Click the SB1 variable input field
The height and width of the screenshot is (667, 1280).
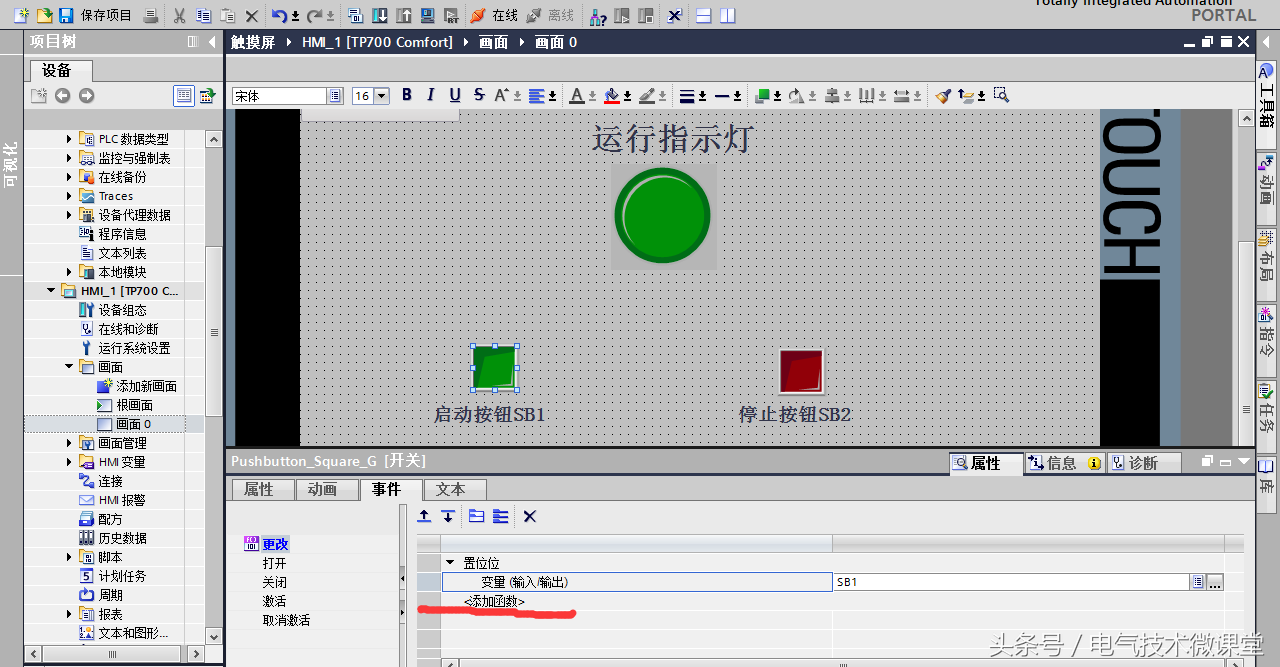[1010, 582]
